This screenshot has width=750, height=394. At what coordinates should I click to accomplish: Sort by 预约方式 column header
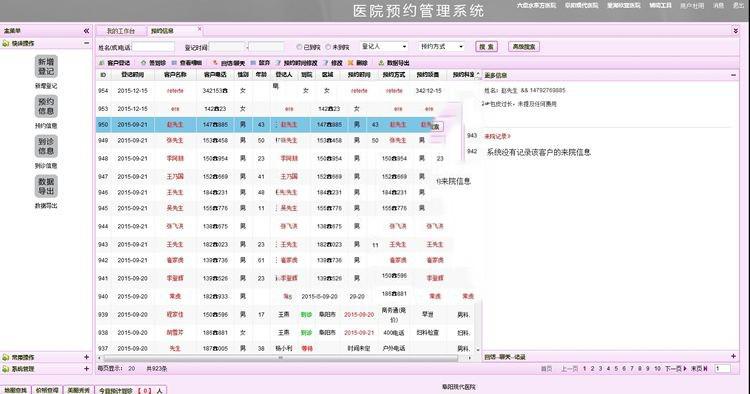(x=394, y=75)
